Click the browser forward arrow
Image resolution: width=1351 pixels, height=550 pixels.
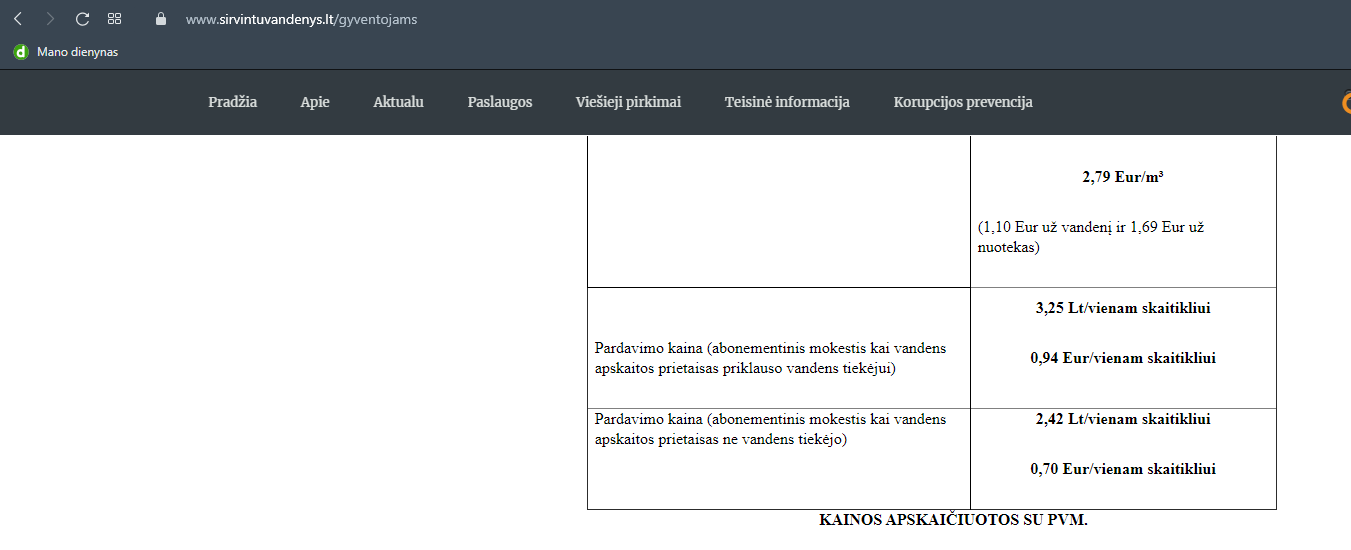coord(50,19)
